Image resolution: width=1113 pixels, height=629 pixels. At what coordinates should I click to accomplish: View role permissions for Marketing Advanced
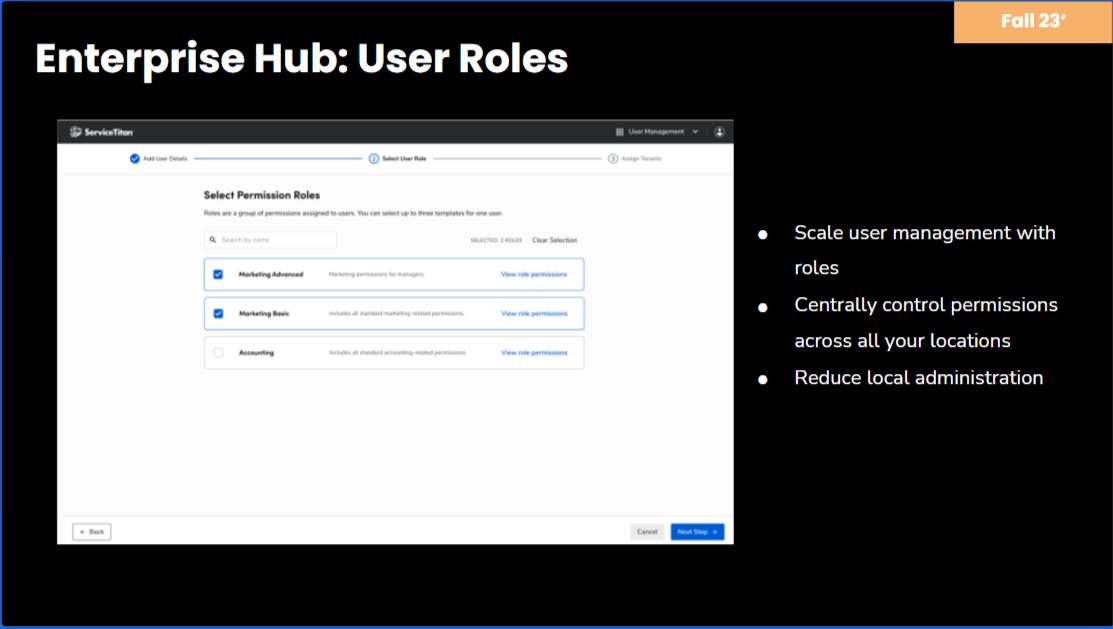(x=534, y=275)
